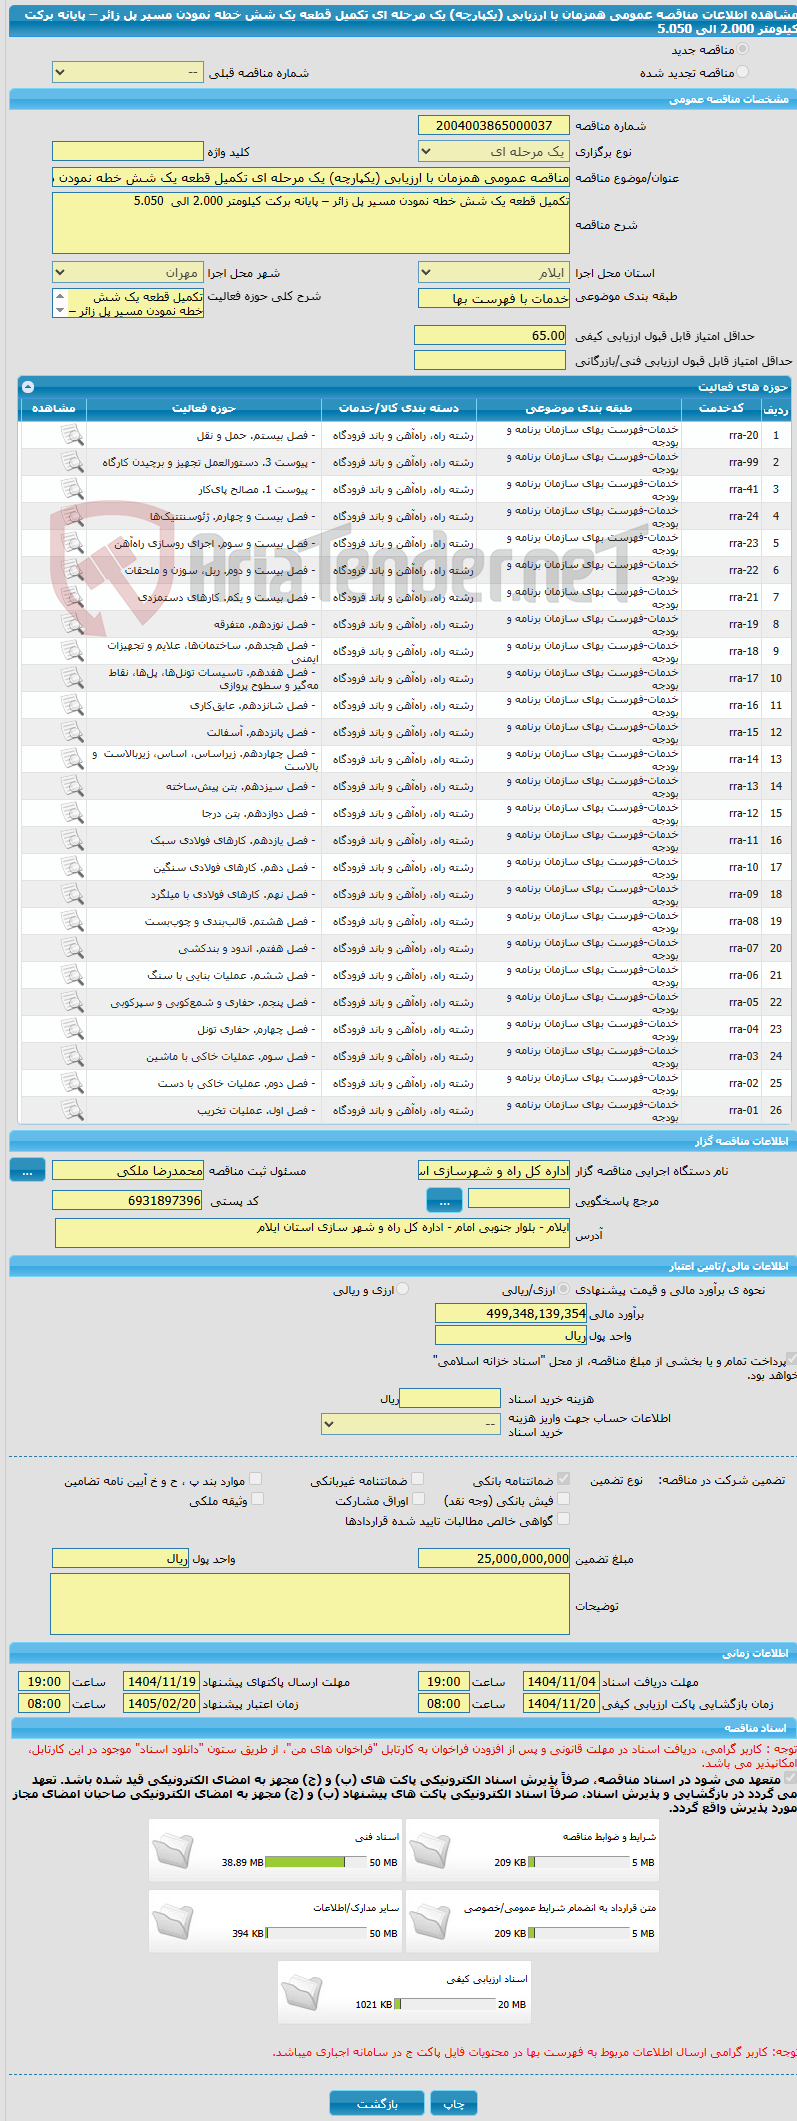797x2121 pixels.
Task: Open view icon for row rra-09
Action: (72, 894)
